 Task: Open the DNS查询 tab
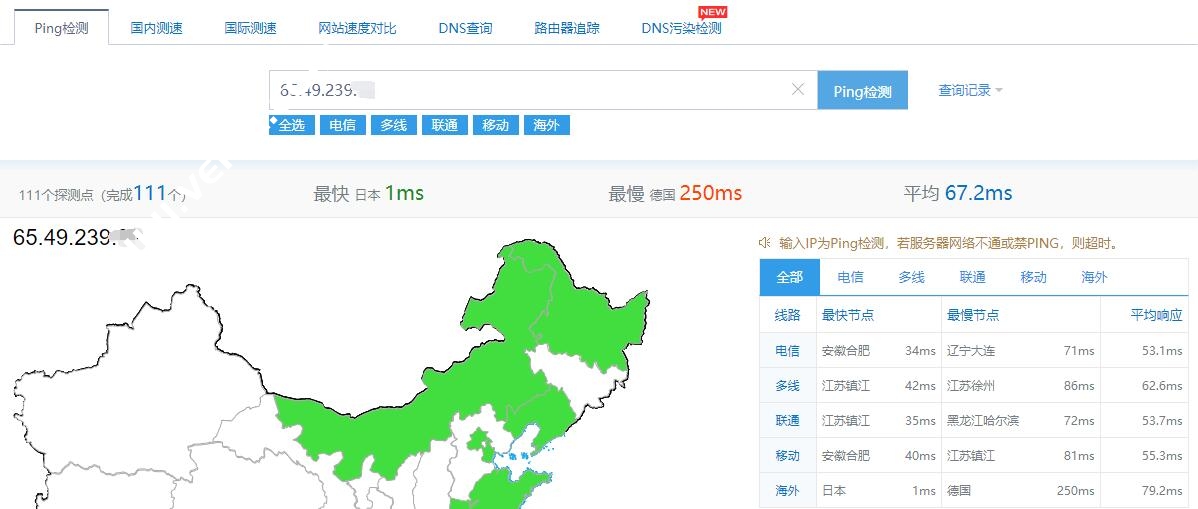(x=465, y=28)
